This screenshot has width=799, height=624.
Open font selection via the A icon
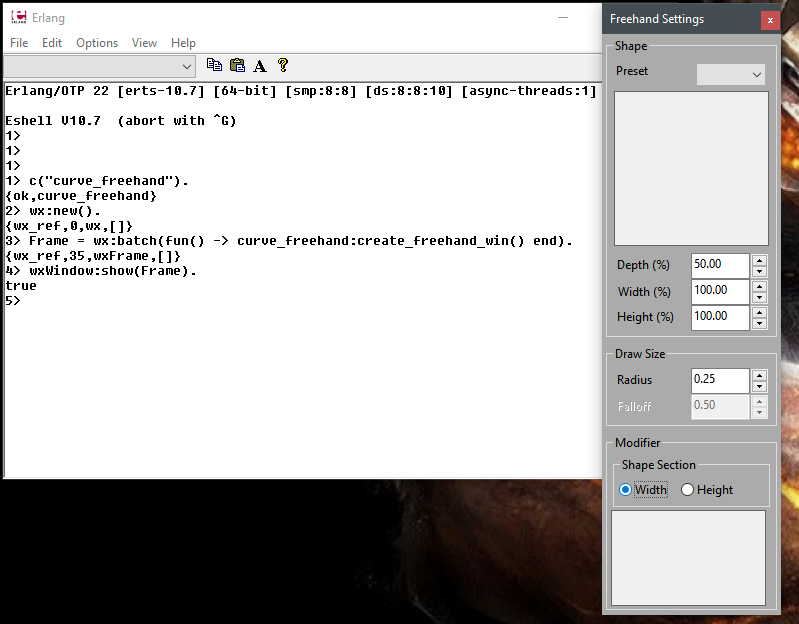tap(260, 65)
